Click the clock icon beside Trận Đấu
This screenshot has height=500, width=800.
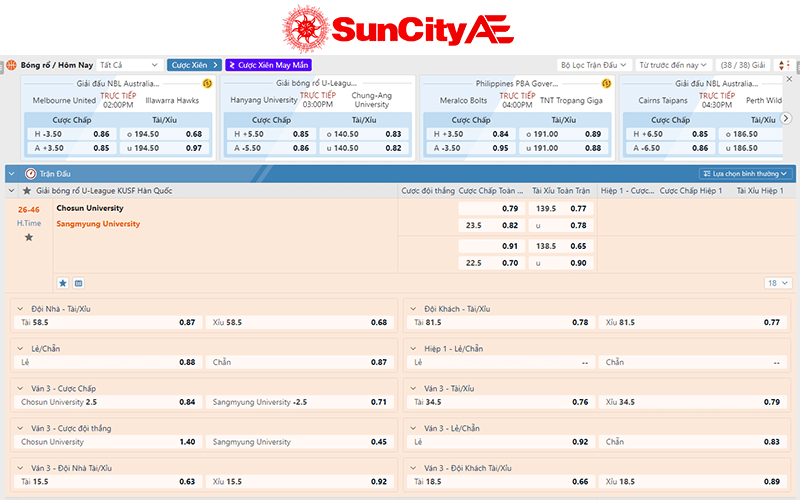pyautogui.click(x=31, y=174)
